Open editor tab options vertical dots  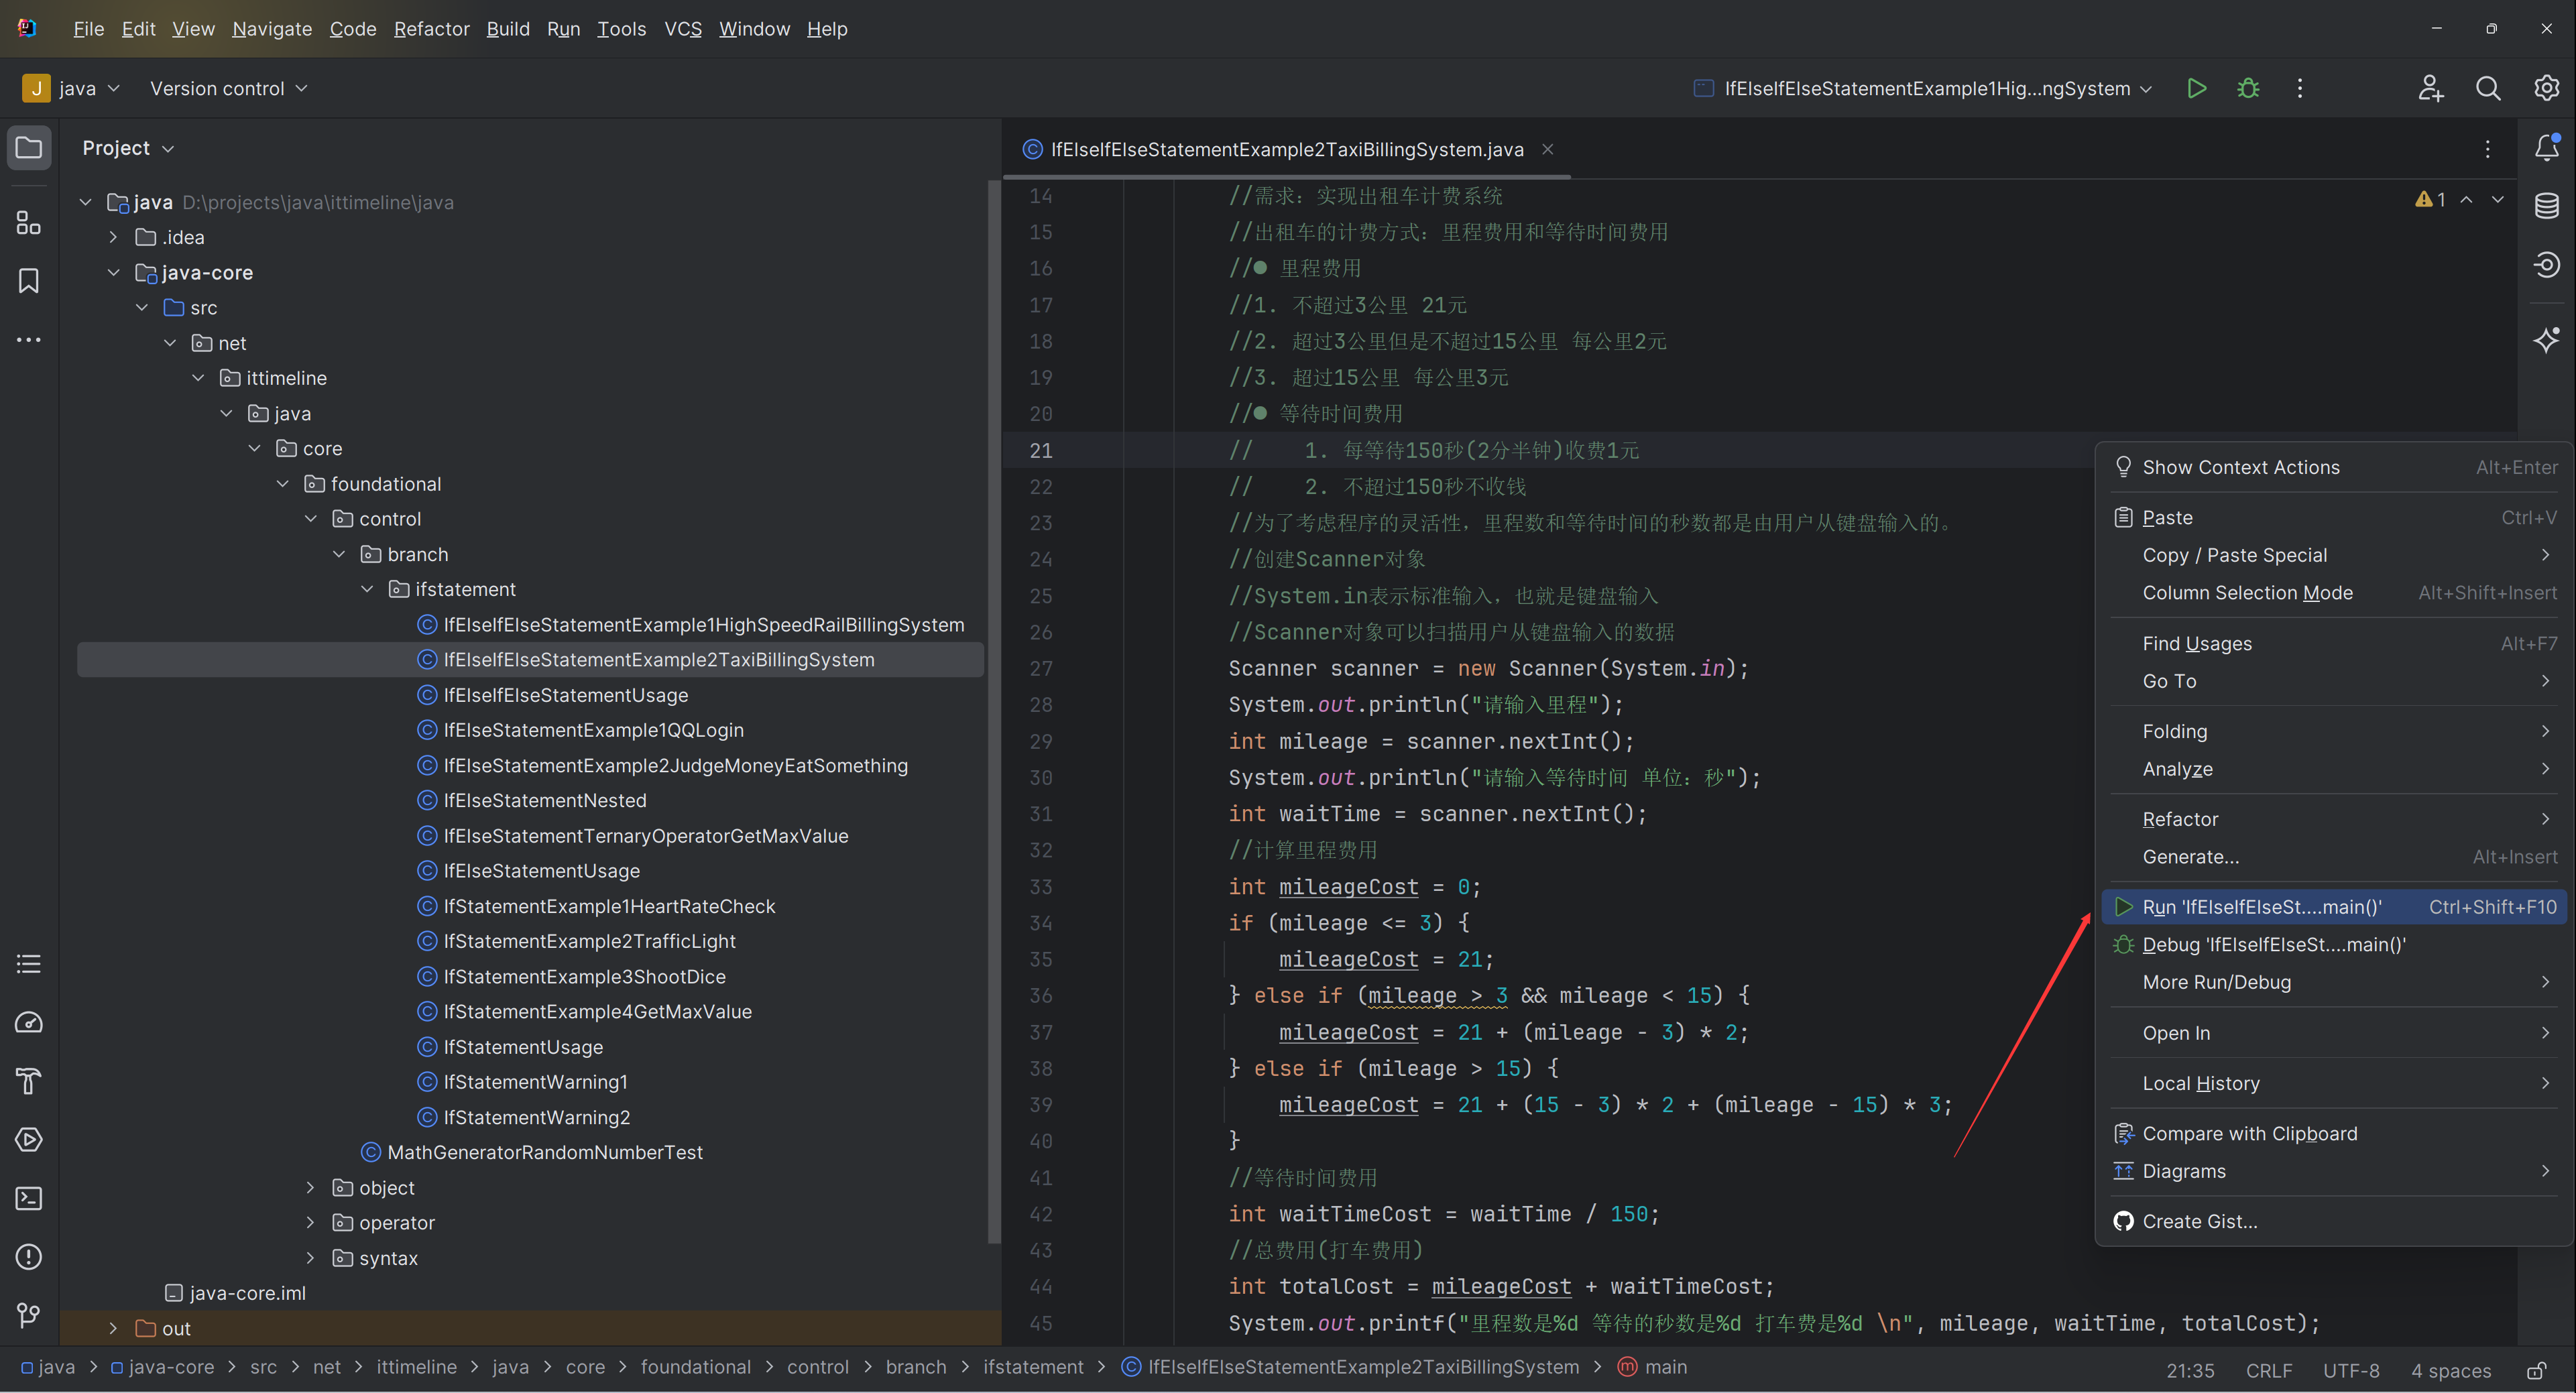2488,149
